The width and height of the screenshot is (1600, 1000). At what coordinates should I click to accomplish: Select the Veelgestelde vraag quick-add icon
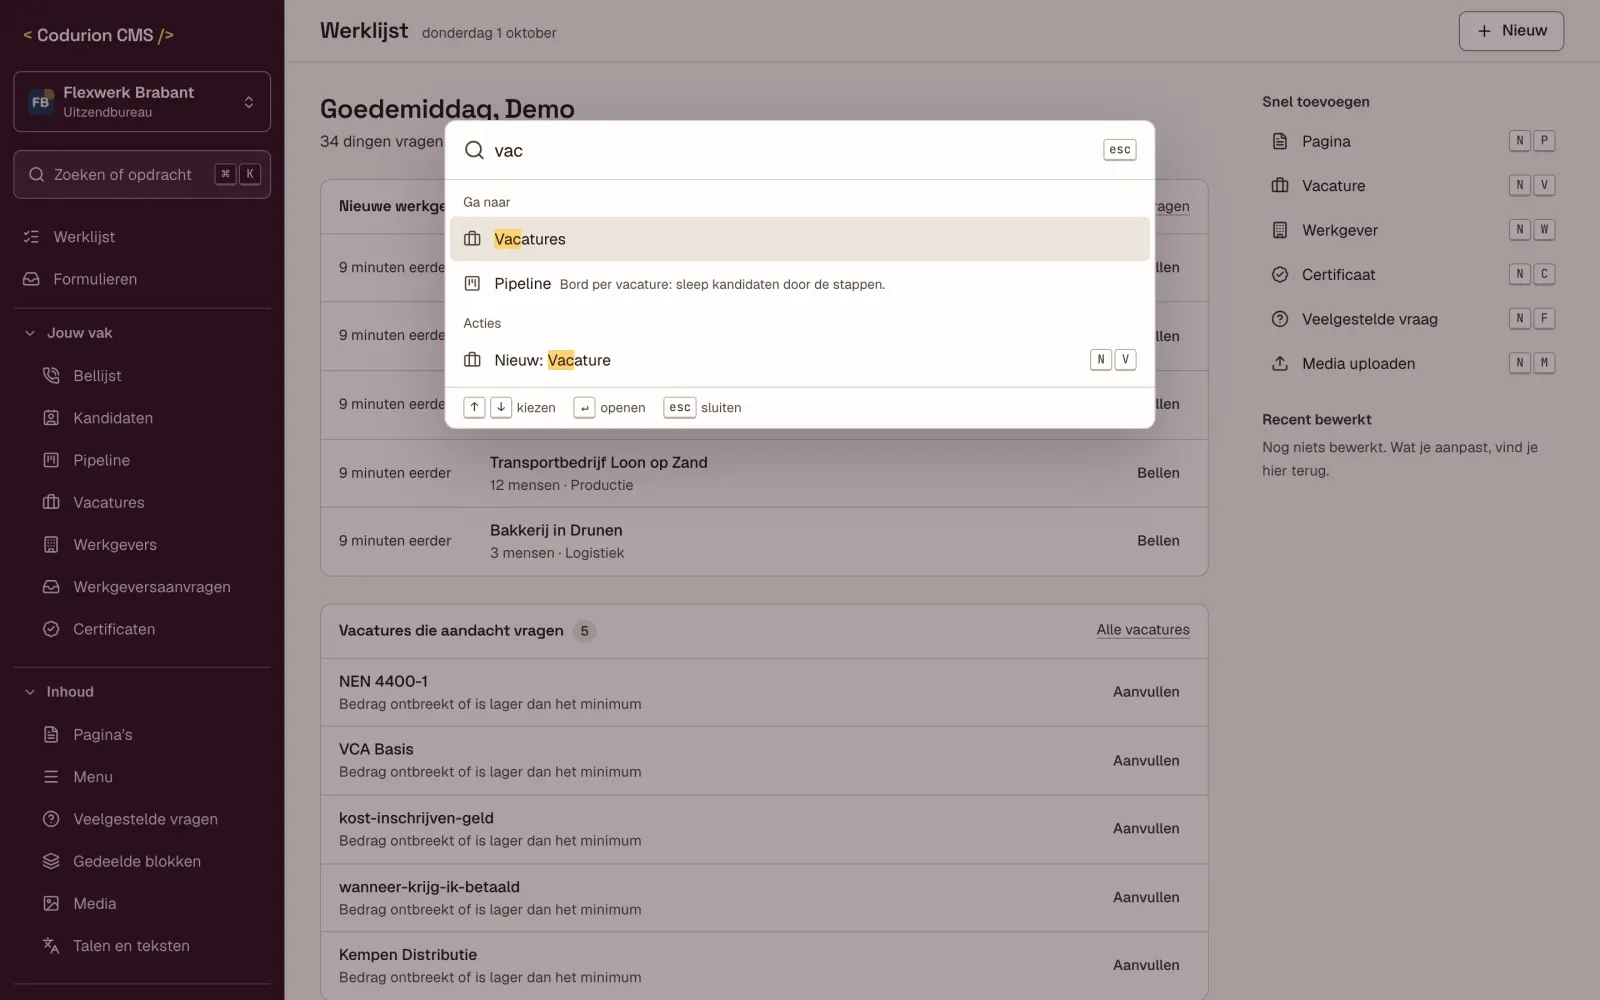pyautogui.click(x=1279, y=319)
